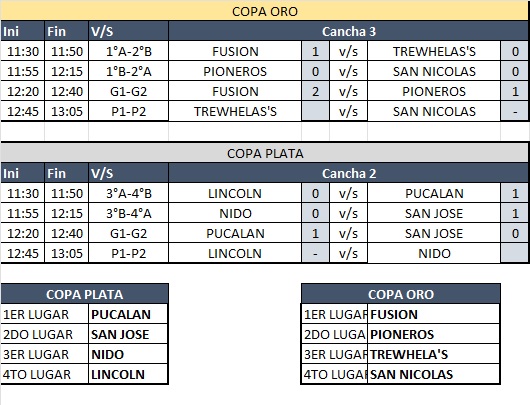The image size is (530, 405).
Task: Click the Copa Plata standings header
Action: [85, 294]
